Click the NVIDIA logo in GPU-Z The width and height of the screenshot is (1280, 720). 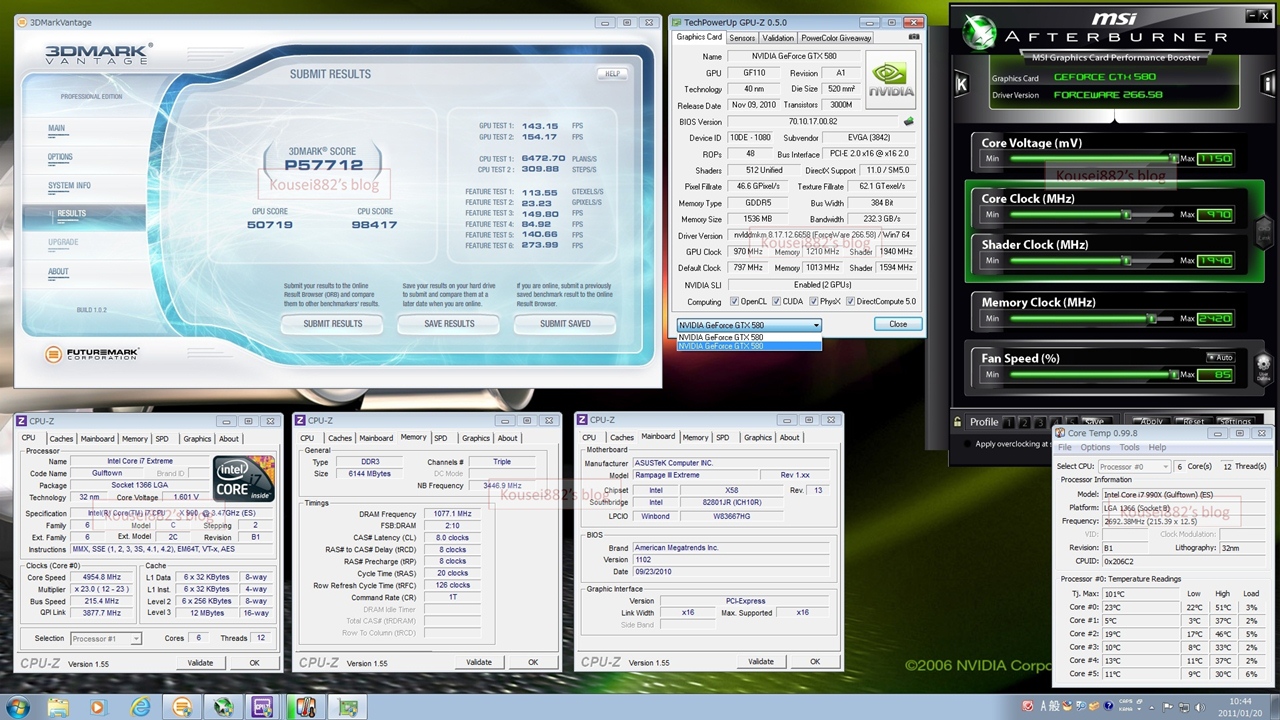[890, 80]
